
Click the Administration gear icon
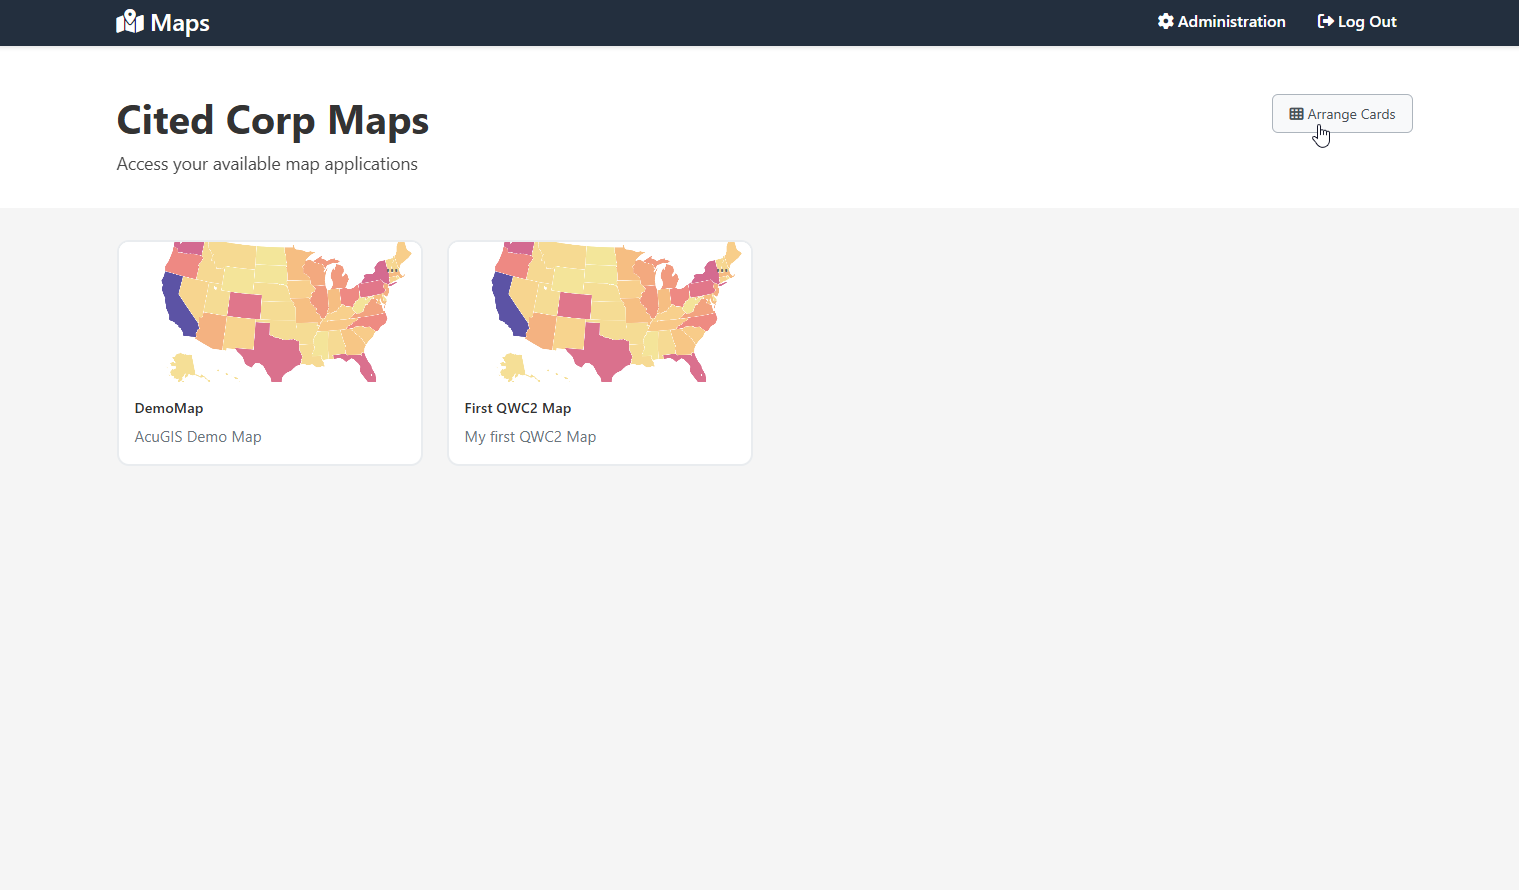pos(1165,21)
